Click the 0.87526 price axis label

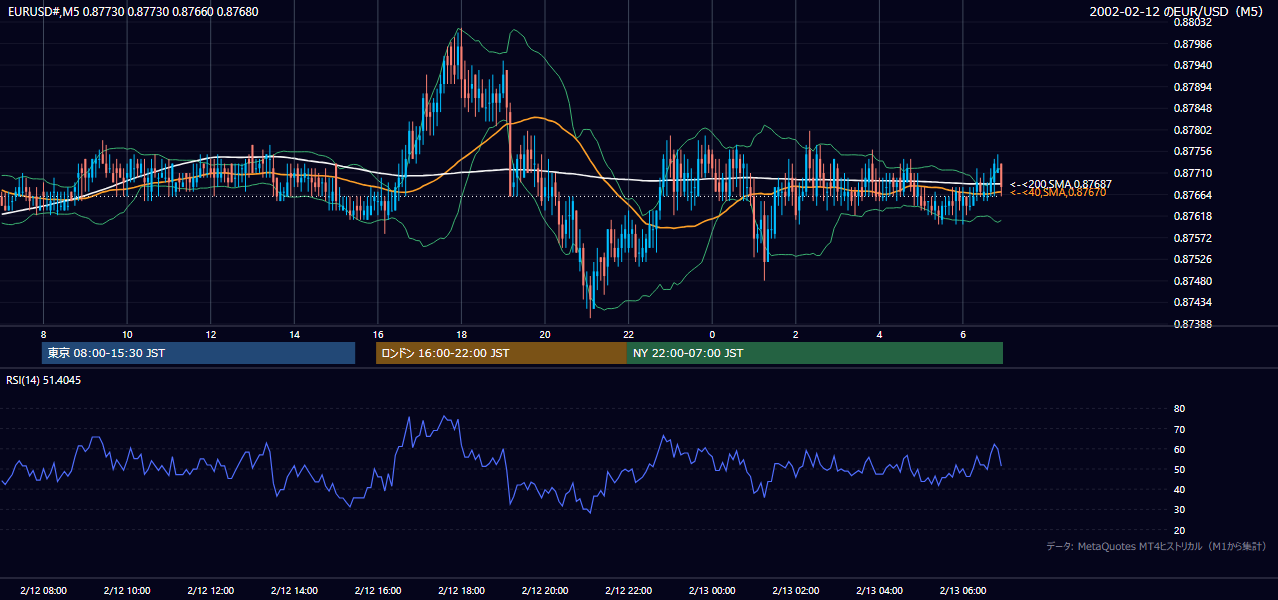pos(1193,260)
